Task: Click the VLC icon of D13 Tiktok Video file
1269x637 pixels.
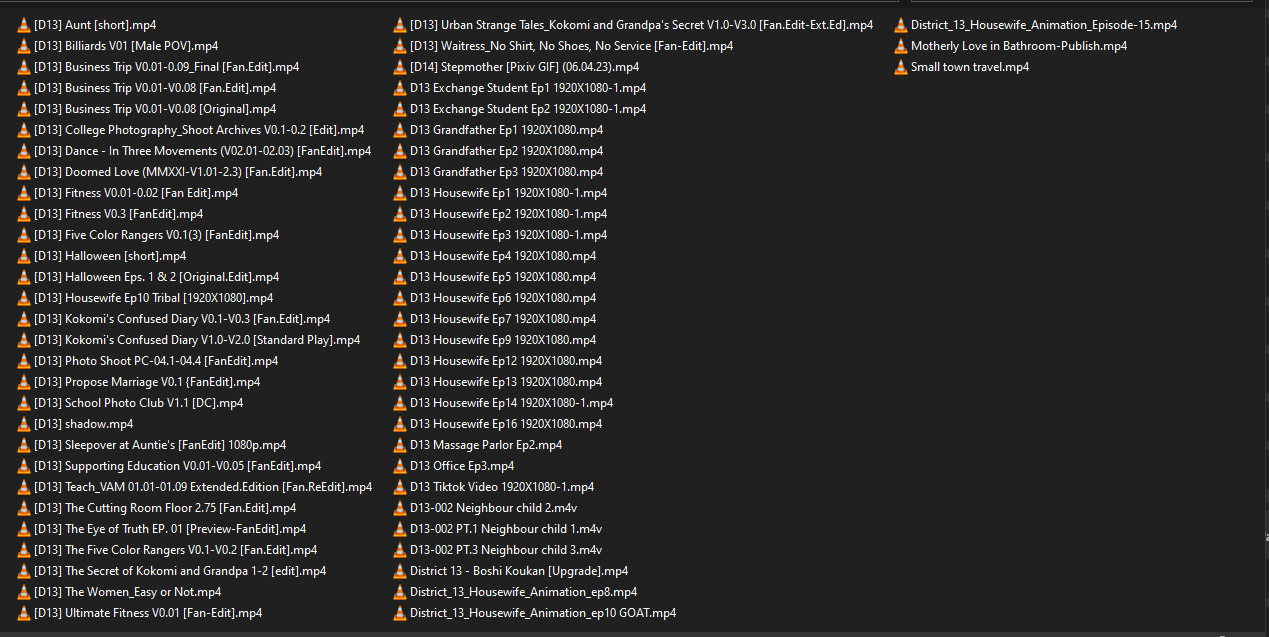Action: tap(400, 487)
